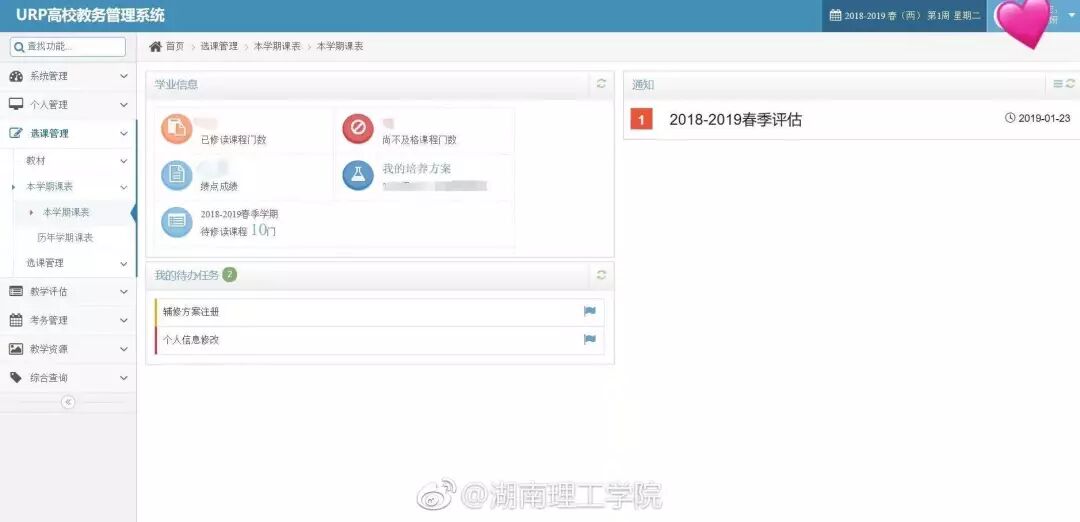This screenshot has height=522, width=1080.
Task: Click the orange 已修读课程门数 icon
Action: [177, 129]
